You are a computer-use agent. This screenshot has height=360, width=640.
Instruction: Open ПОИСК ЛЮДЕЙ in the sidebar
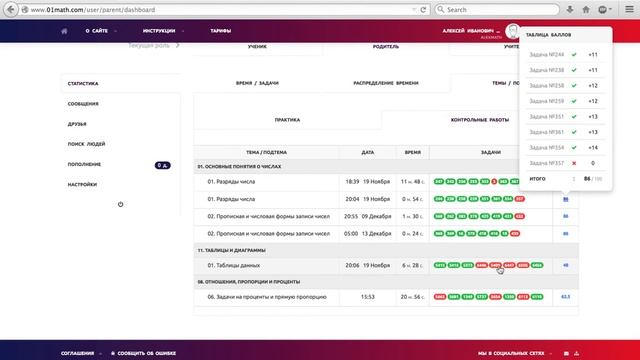tap(86, 144)
